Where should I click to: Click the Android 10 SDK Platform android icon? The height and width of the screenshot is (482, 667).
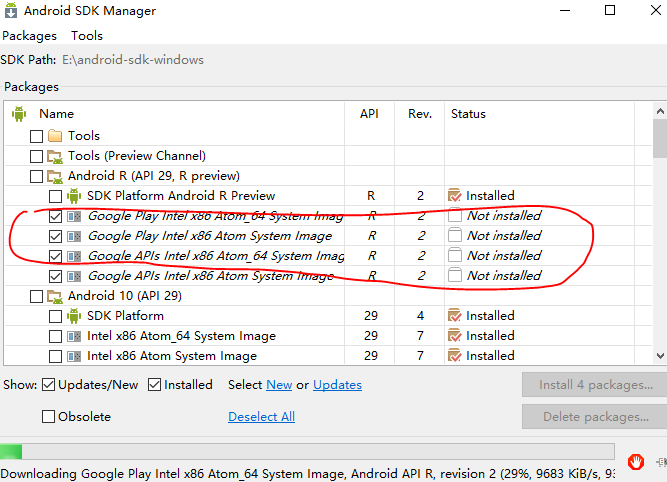point(74,316)
